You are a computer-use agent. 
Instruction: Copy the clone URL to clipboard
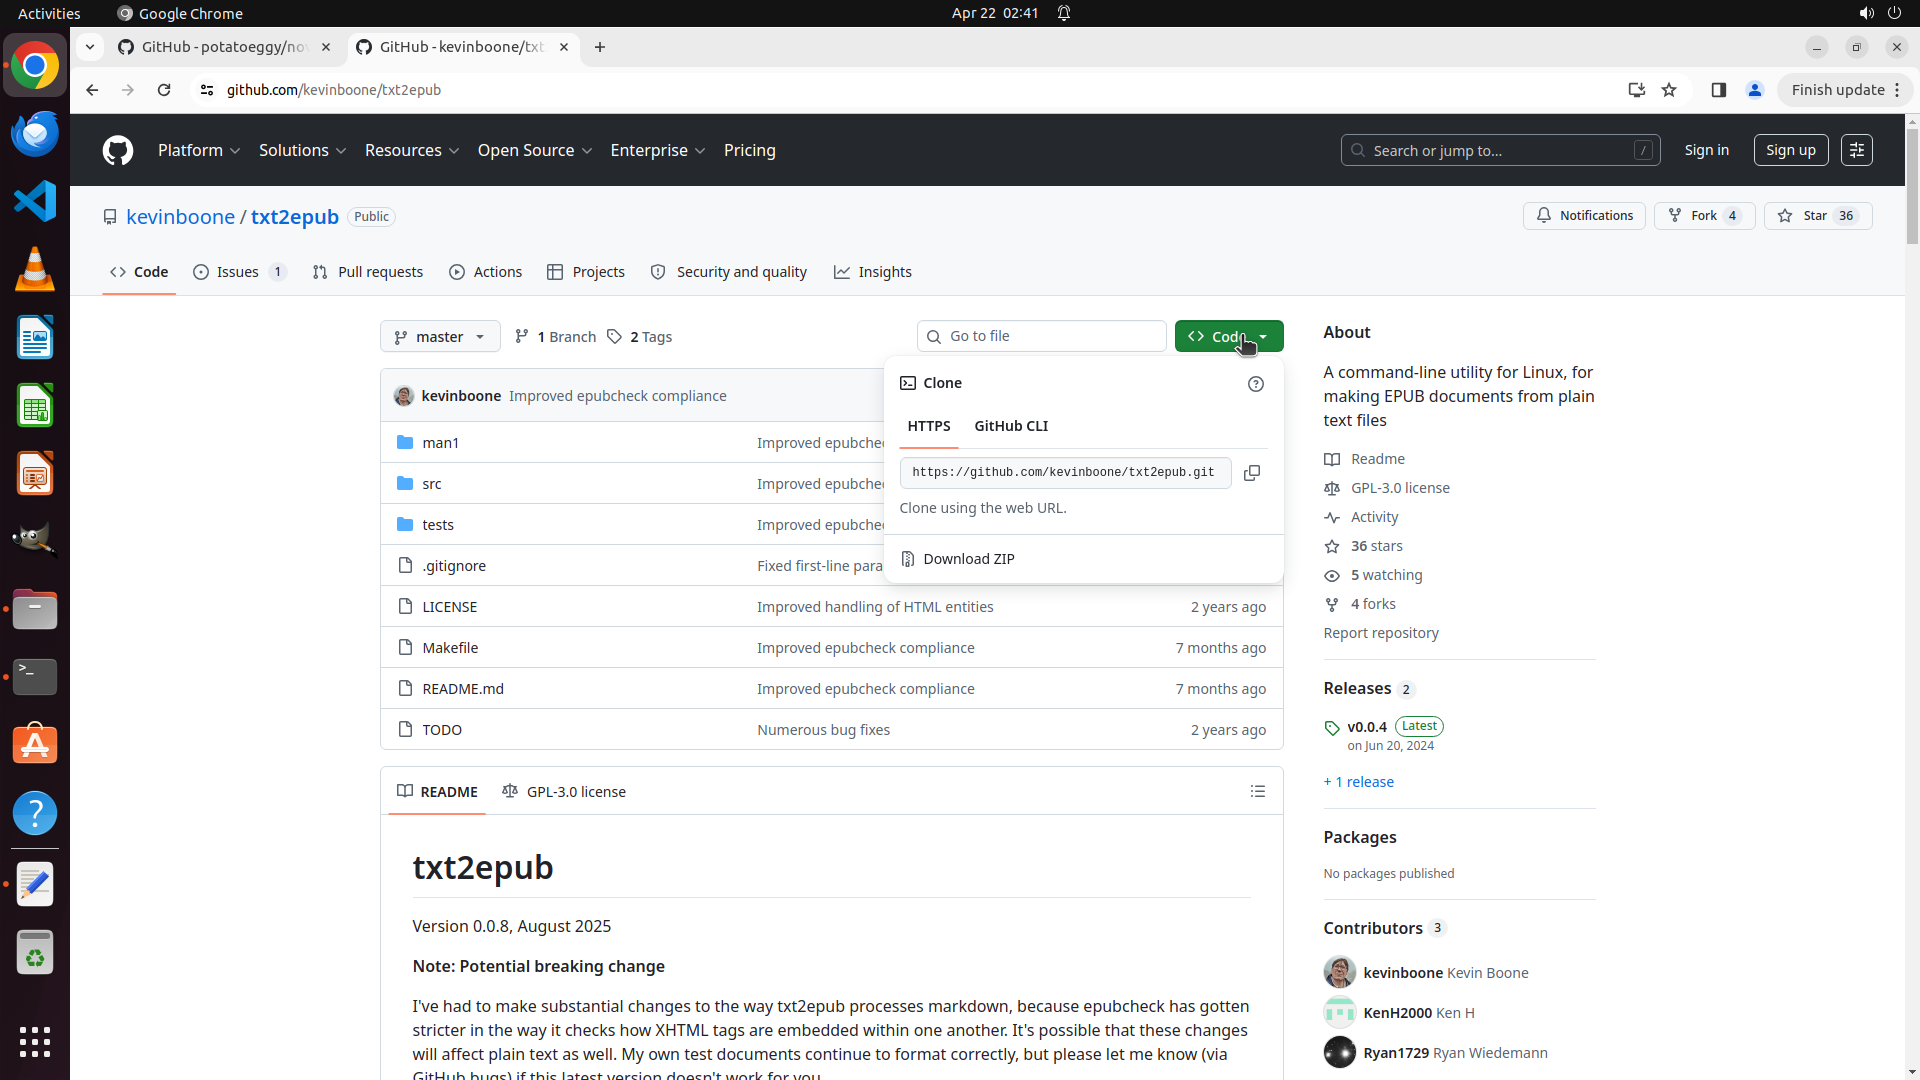click(x=1251, y=473)
